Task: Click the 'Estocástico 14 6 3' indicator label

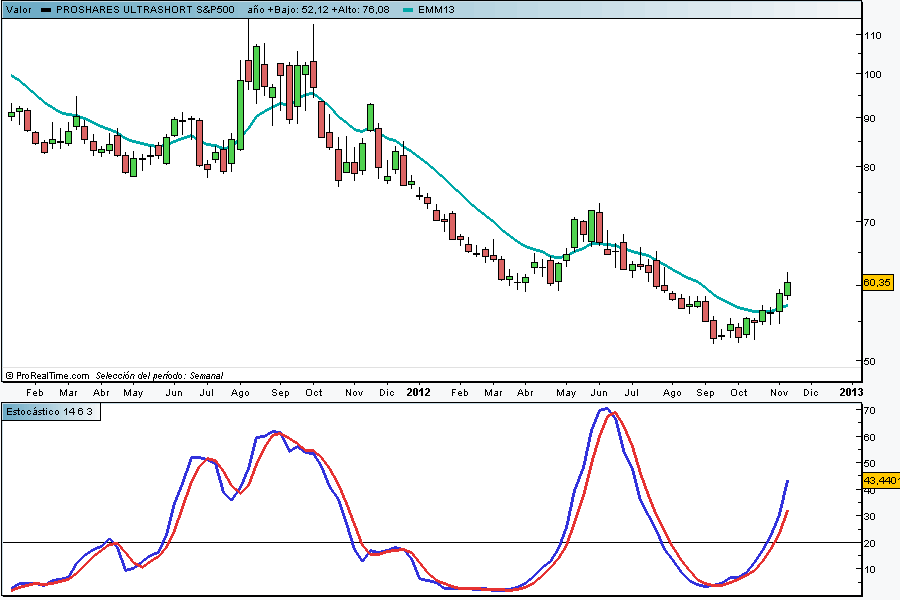Action: (50, 412)
